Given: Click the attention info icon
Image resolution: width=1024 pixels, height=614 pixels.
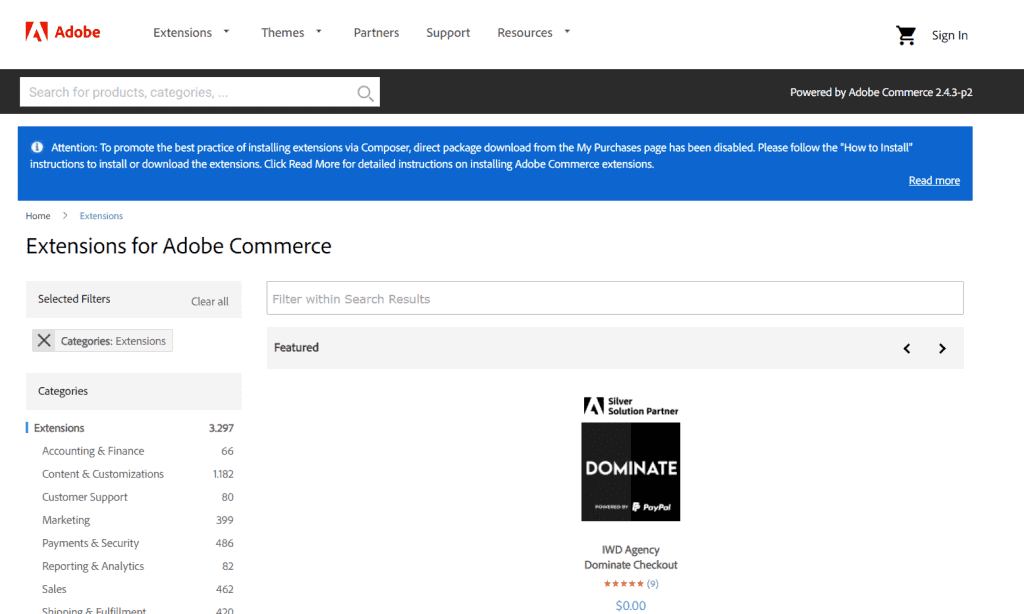Looking at the screenshot, I should coord(37,147).
